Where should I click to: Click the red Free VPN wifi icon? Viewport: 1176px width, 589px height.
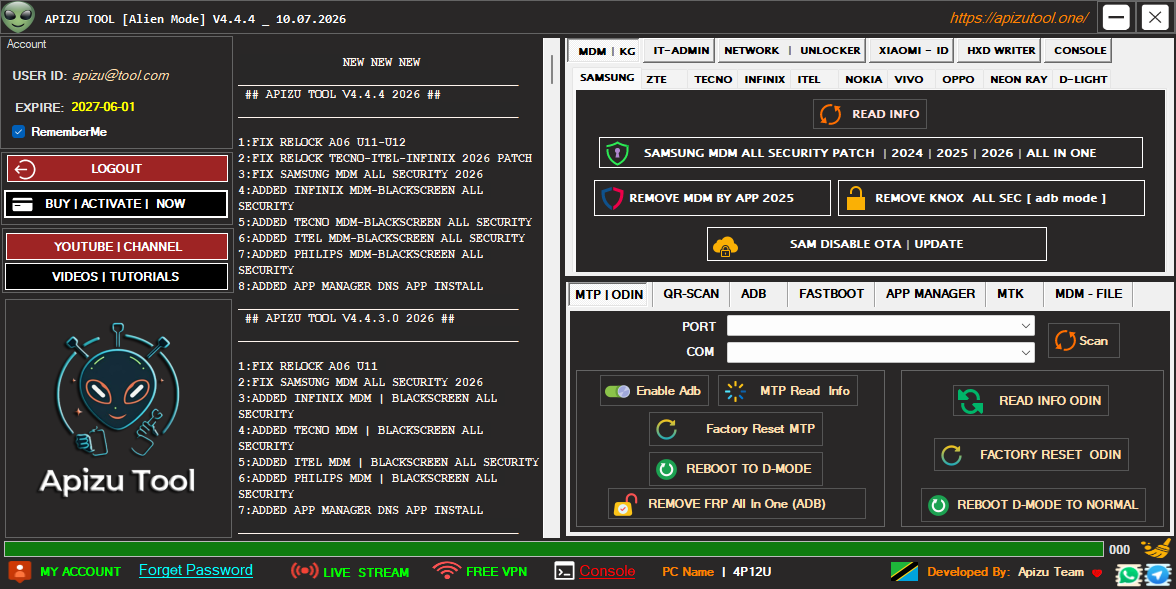[x=446, y=571]
